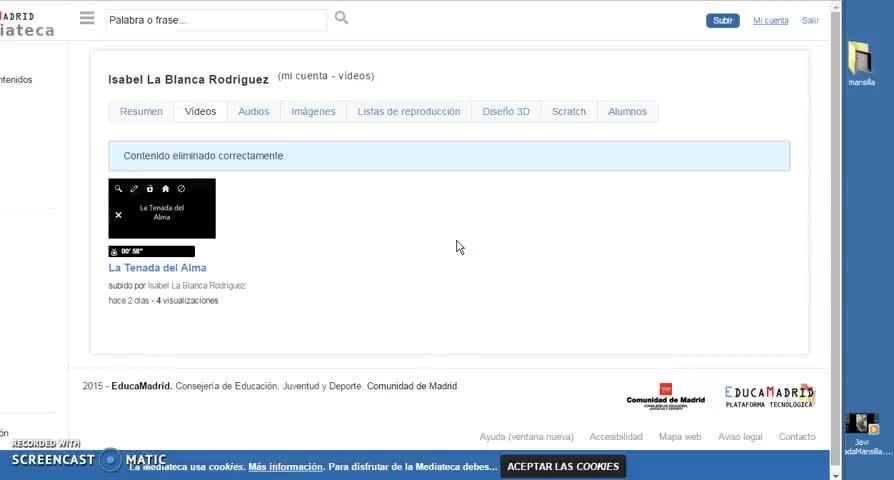Switch to Diseño 3D tab
The height and width of the screenshot is (480, 894).
point(506,112)
